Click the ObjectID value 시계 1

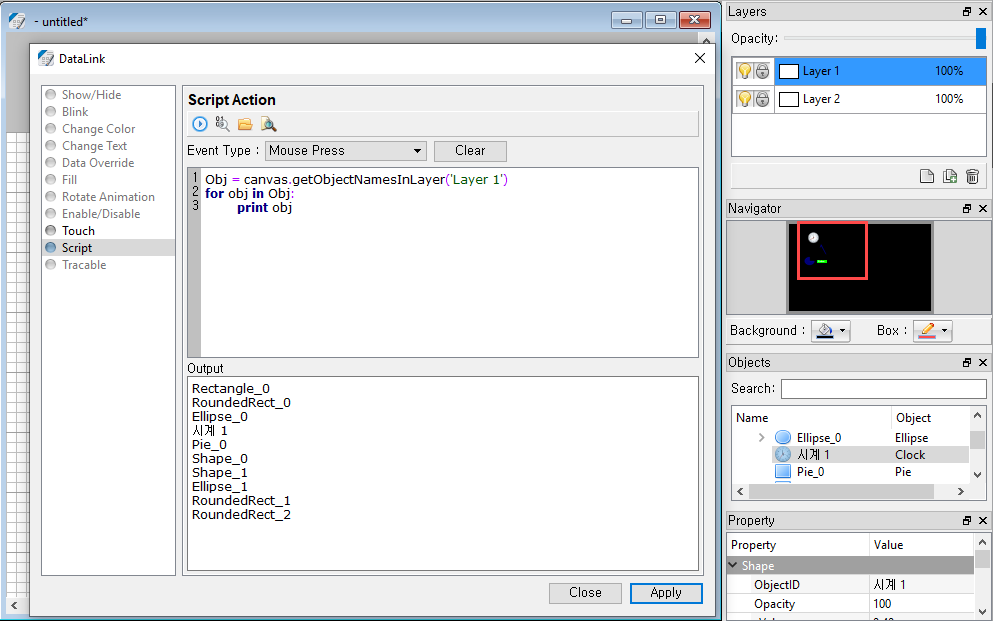tap(889, 584)
